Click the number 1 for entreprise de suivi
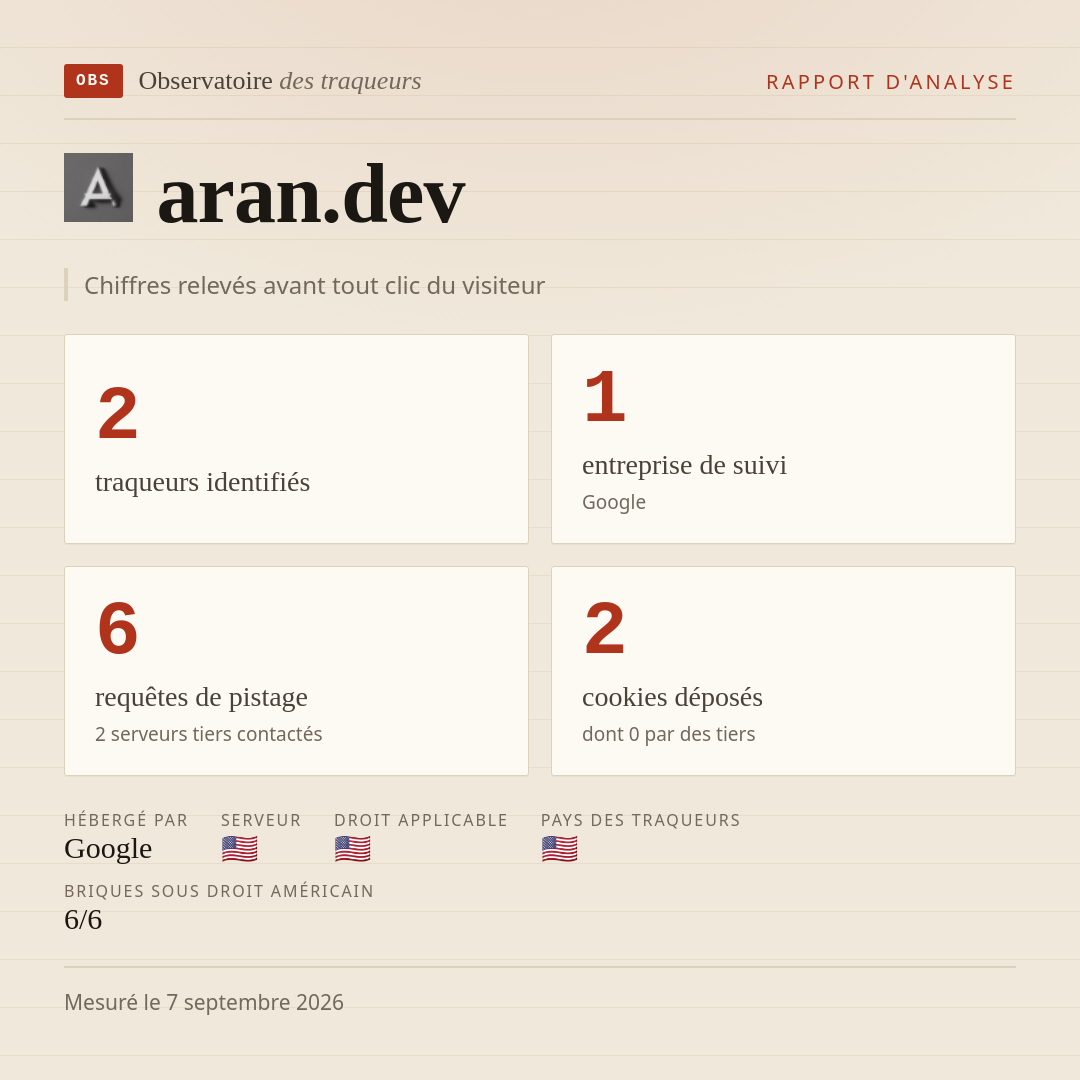 (x=605, y=397)
